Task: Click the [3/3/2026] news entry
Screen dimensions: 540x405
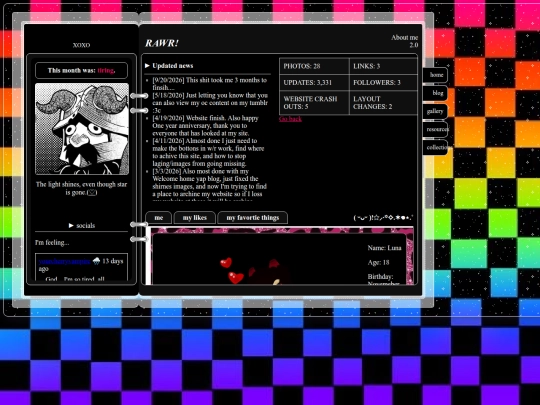Action: pyautogui.click(x=209, y=184)
